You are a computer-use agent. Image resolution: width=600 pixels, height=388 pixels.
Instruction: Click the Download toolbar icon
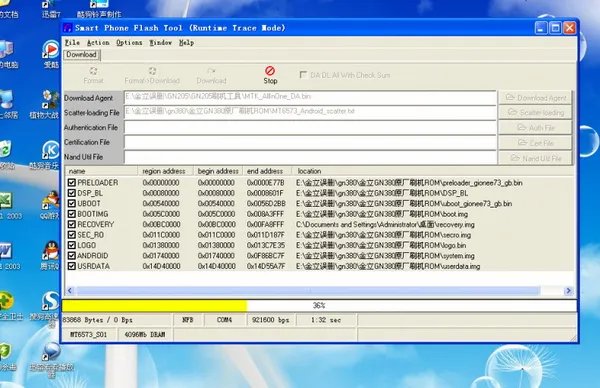tap(211, 75)
